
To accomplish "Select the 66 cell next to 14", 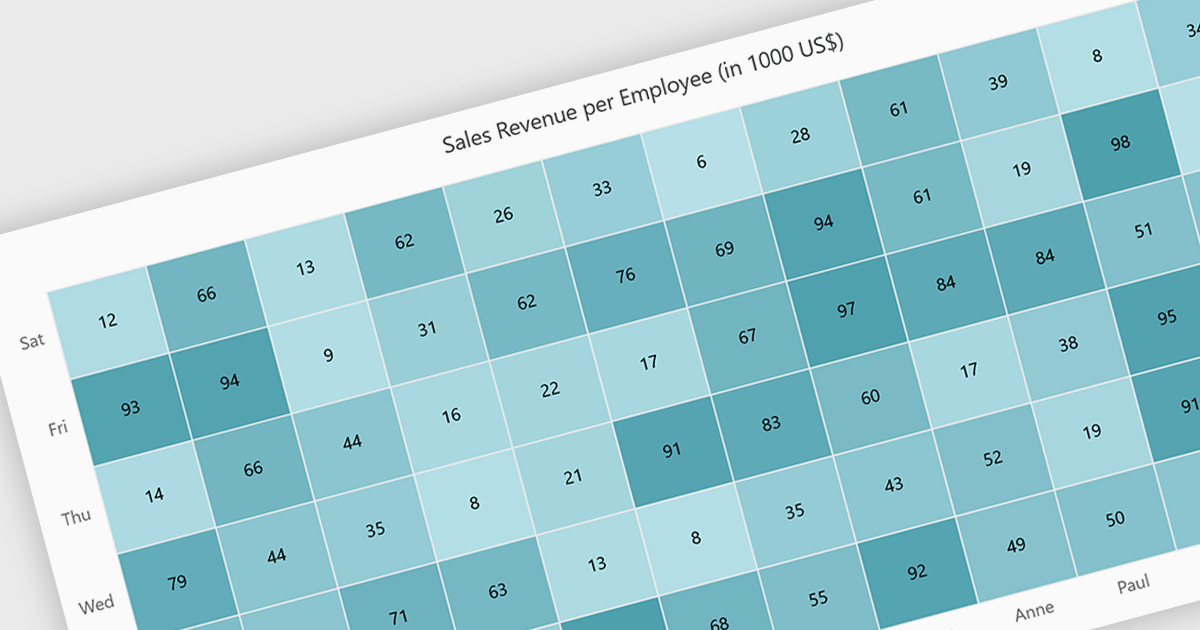I will coord(253,468).
